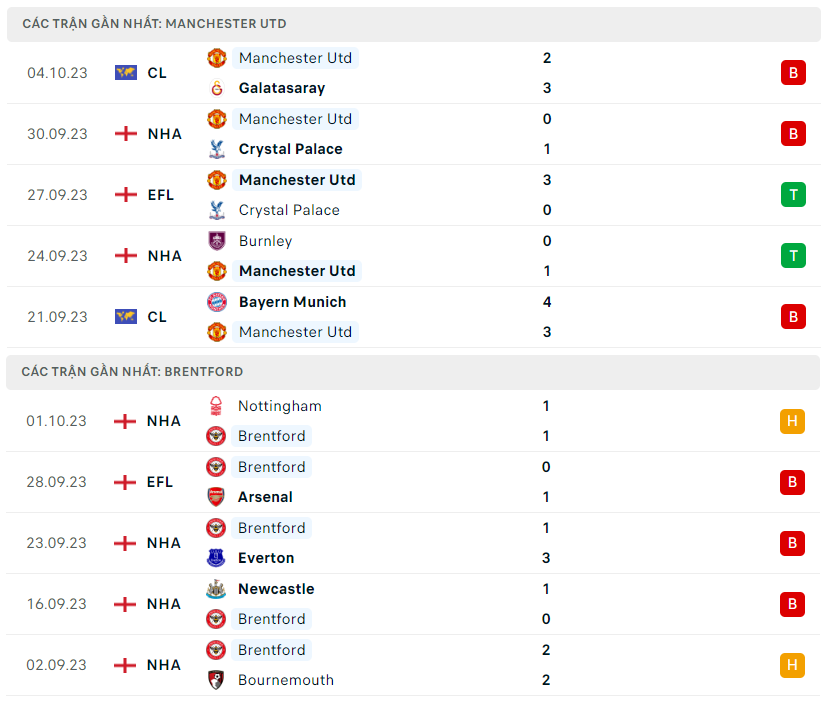Open the Galatasaray team link
The width and height of the screenshot is (826, 704).
[x=282, y=88]
